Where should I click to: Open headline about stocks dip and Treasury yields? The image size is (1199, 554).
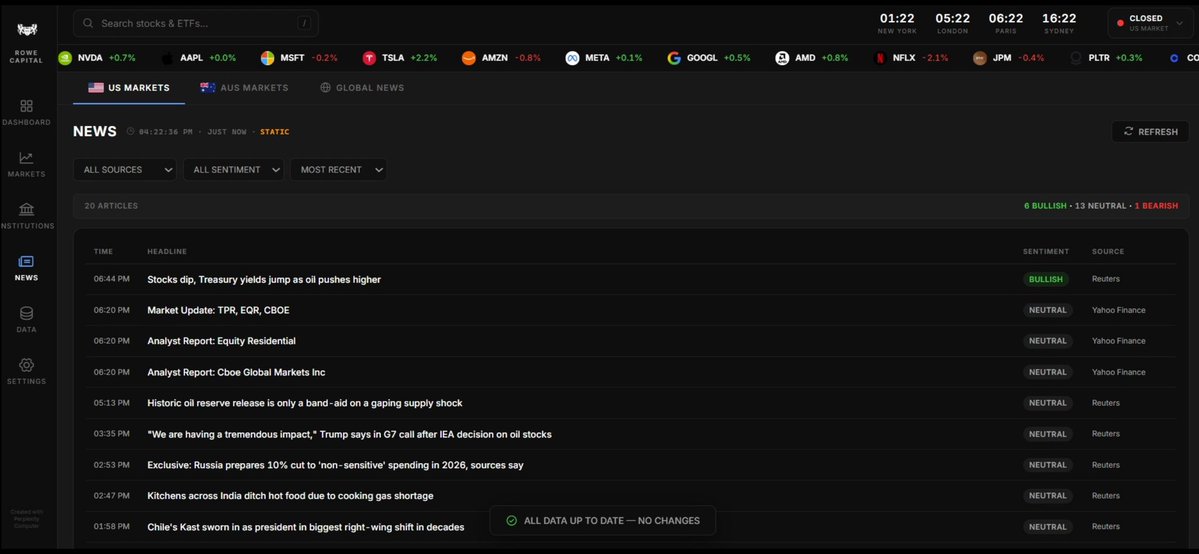coord(264,280)
